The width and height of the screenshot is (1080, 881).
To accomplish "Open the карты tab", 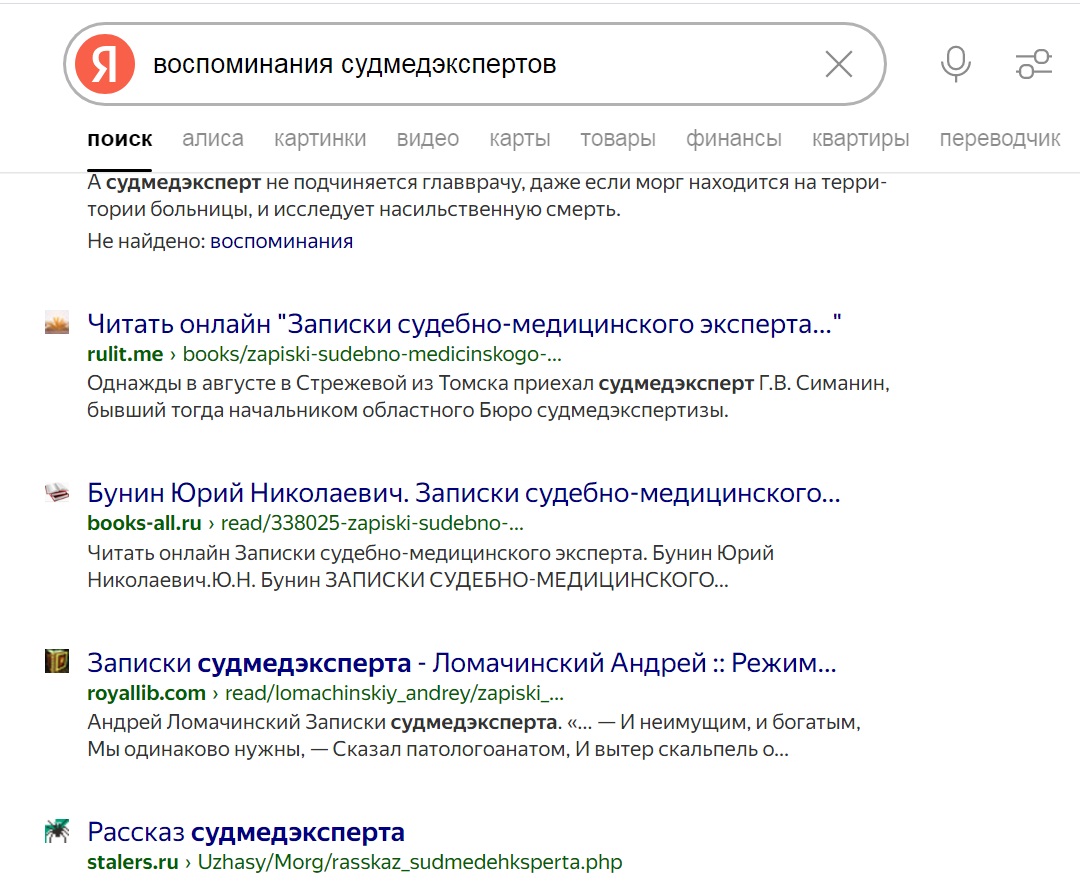I will click(520, 138).
